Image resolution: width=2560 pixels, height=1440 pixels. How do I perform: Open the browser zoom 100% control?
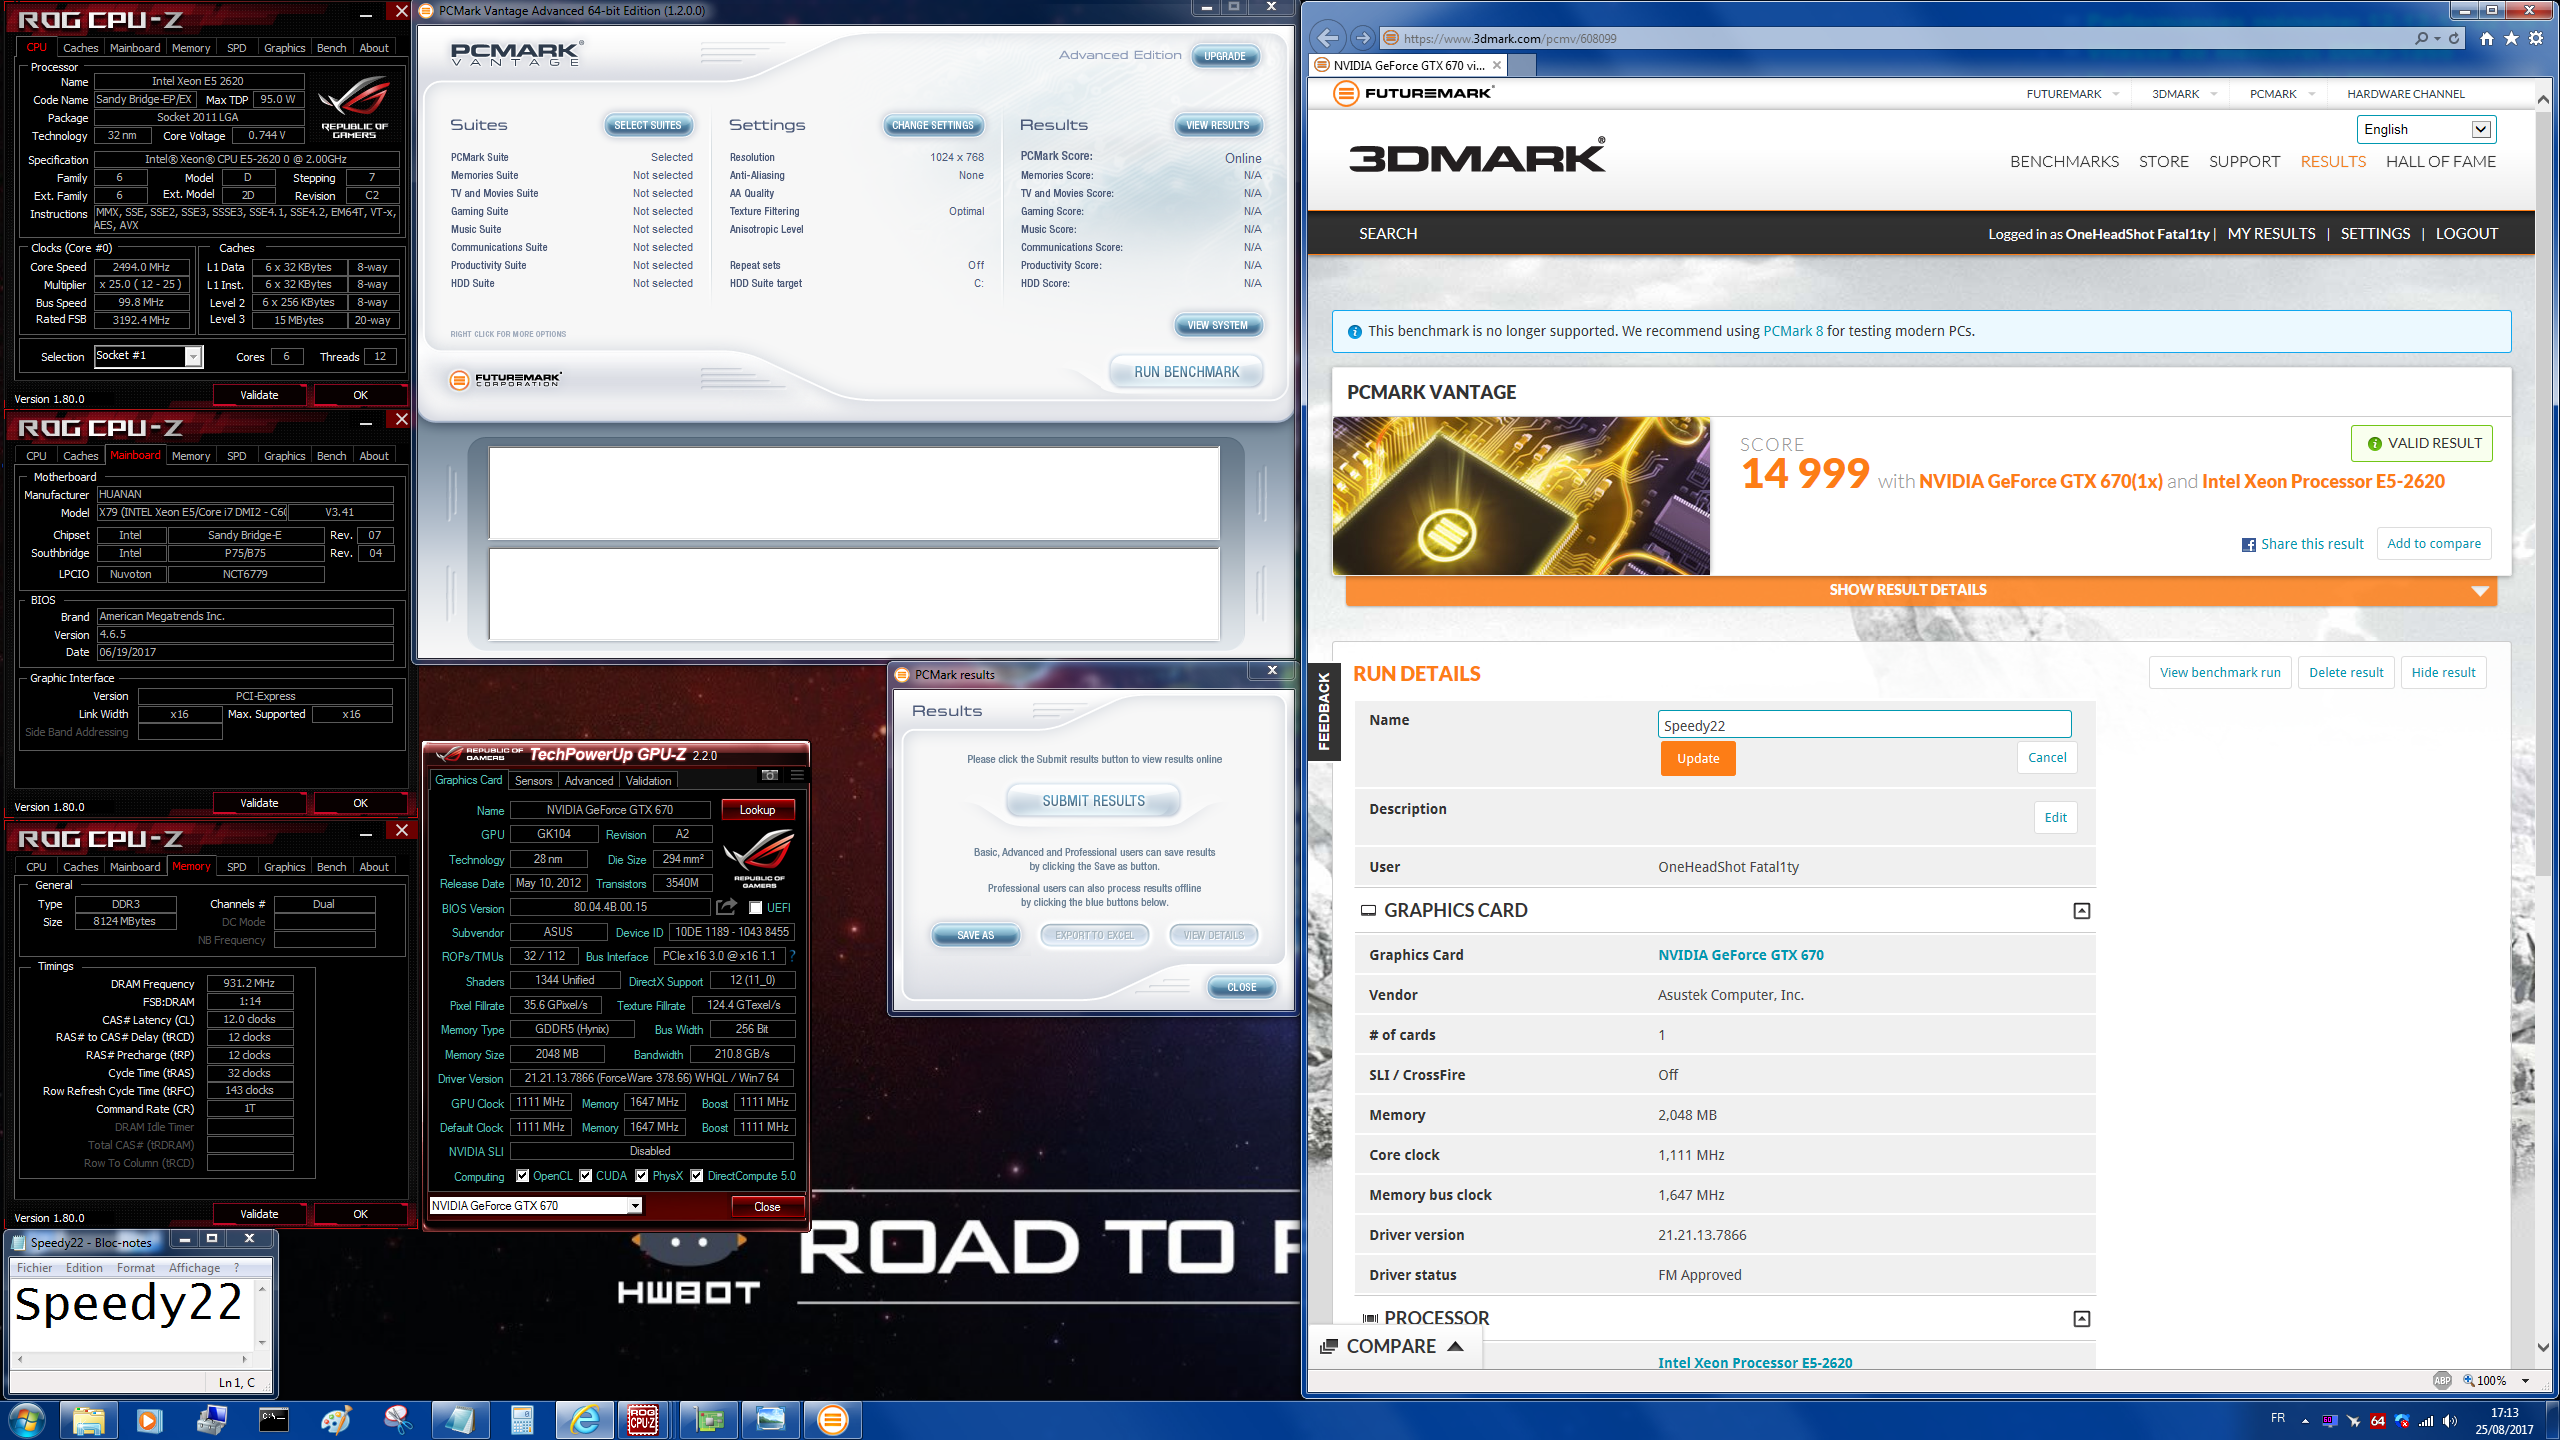(x=2496, y=1380)
